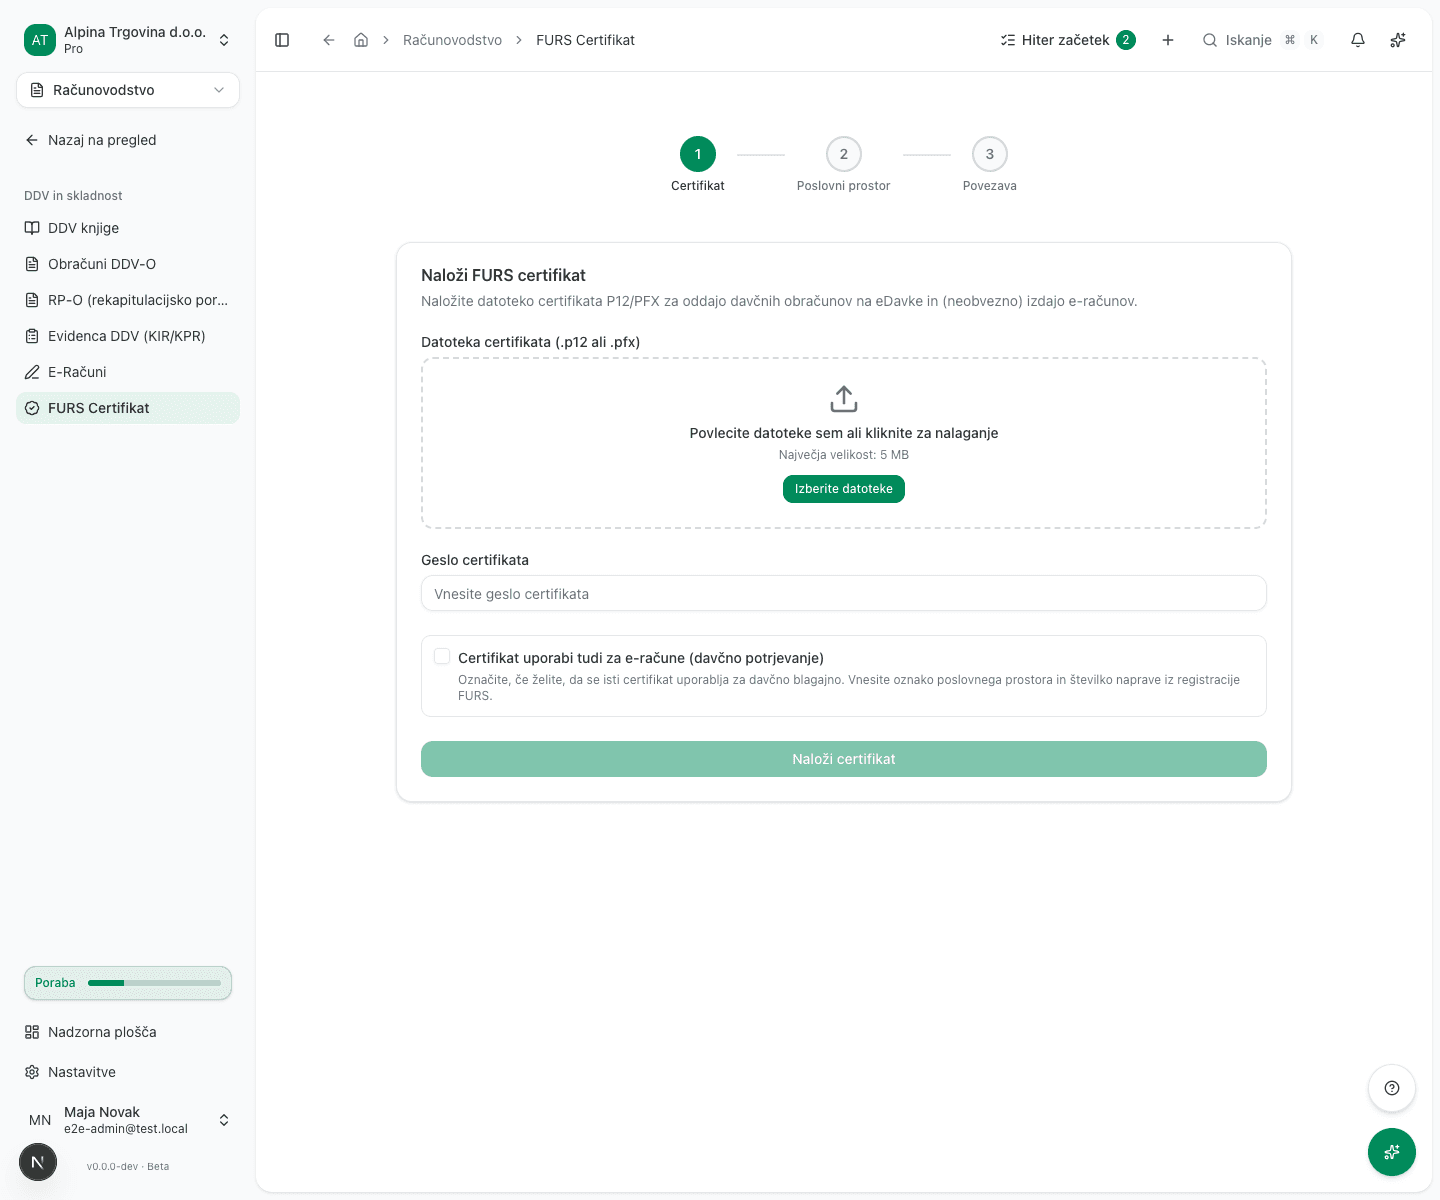The width and height of the screenshot is (1440, 1200).
Task: Open AI sparkle icon in the top bar
Action: [1397, 40]
